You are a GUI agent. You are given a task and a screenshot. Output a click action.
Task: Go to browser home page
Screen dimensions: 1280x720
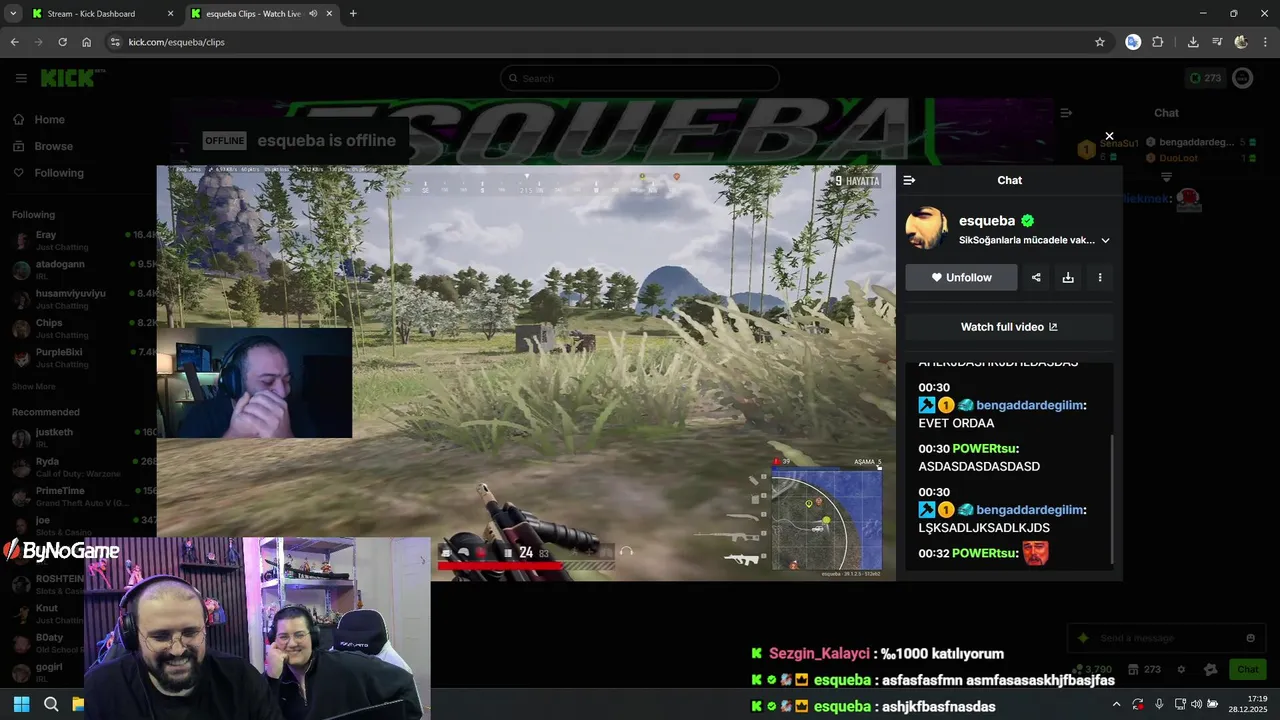click(x=87, y=42)
